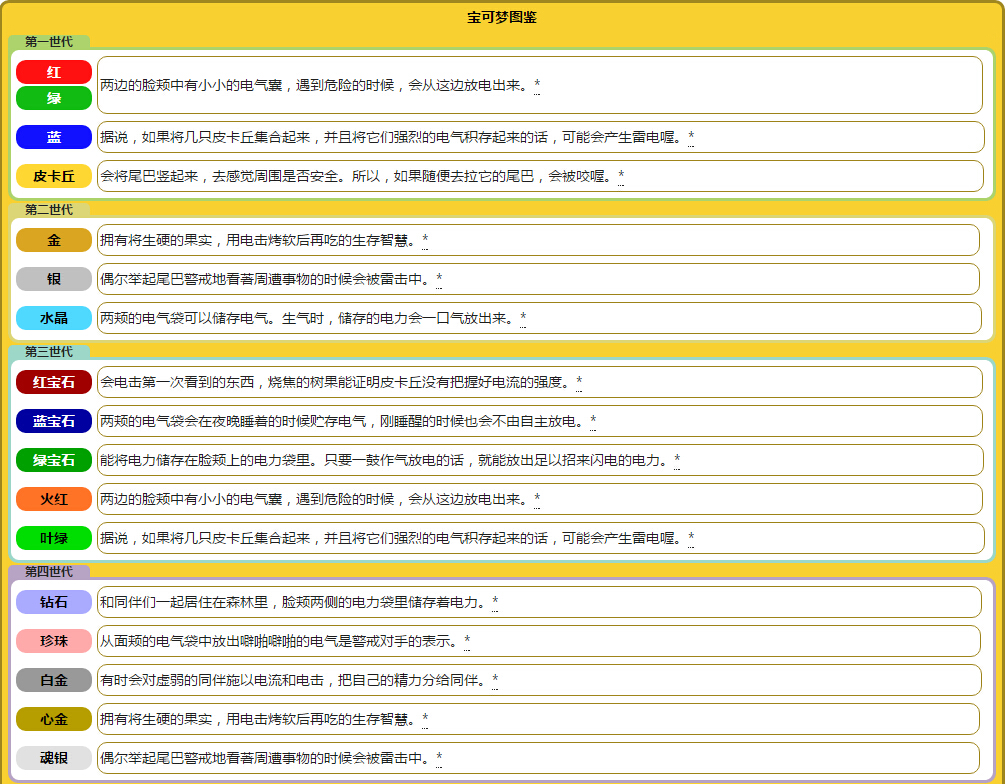Viewport: 1006px width, 784px height.
Task: Open the 蓝 version link
Action: (x=54, y=137)
